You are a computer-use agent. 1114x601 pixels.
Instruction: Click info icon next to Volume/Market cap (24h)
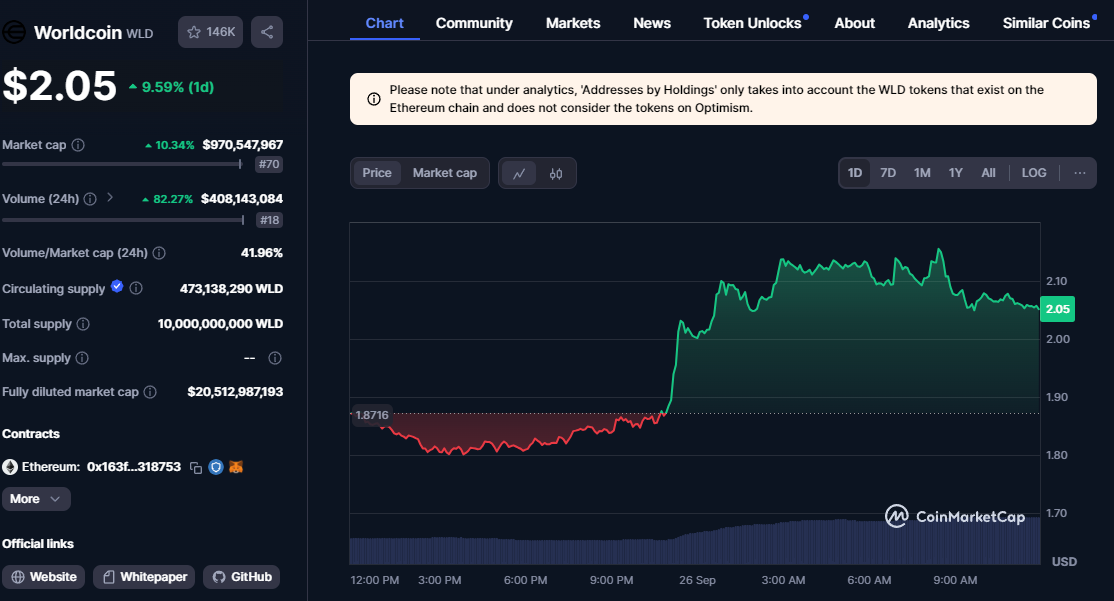click(159, 253)
